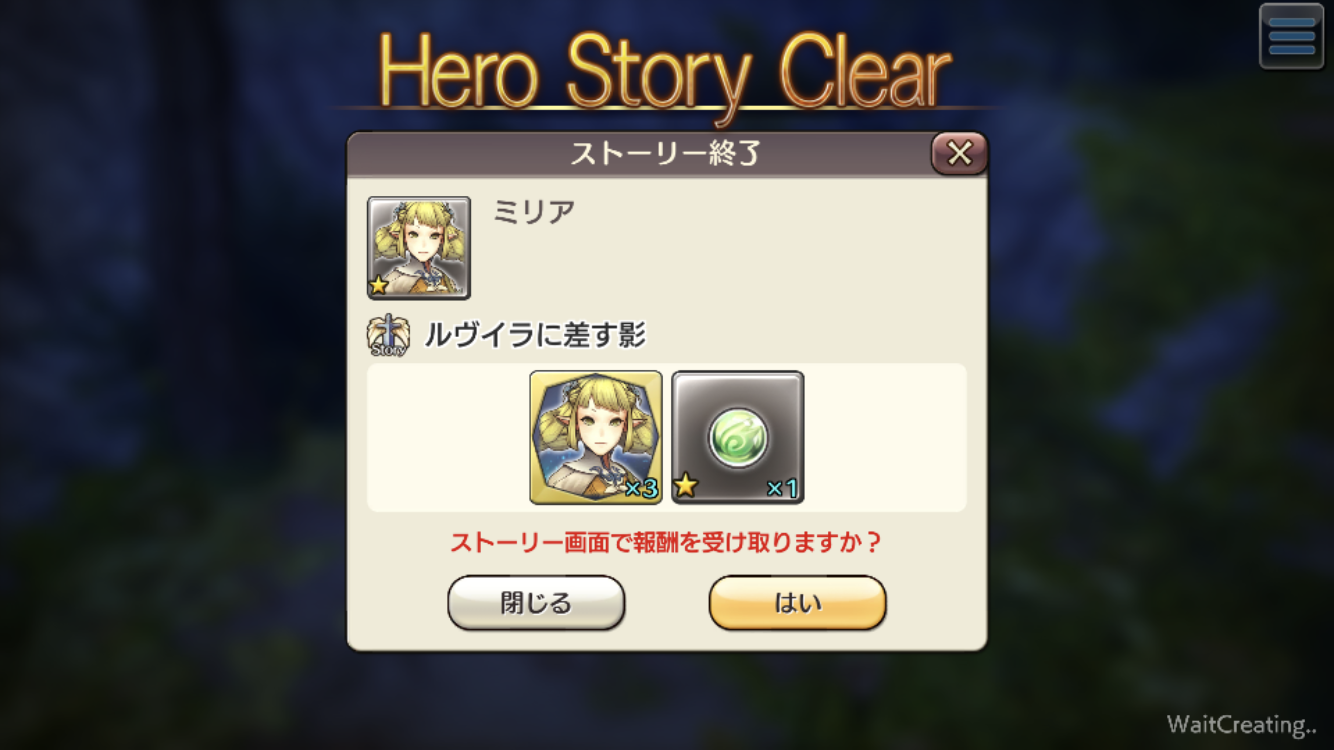Viewport: 1334px width, 750px height.
Task: Select the green orb reward item
Action: (738, 437)
